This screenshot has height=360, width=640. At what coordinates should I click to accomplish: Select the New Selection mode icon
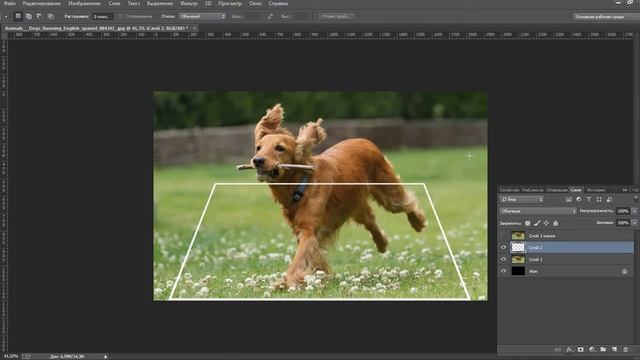[x=18, y=16]
